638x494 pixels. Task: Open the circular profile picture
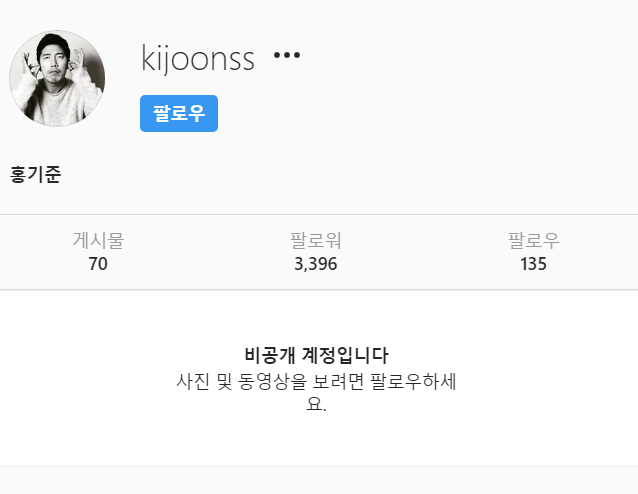click(x=57, y=78)
